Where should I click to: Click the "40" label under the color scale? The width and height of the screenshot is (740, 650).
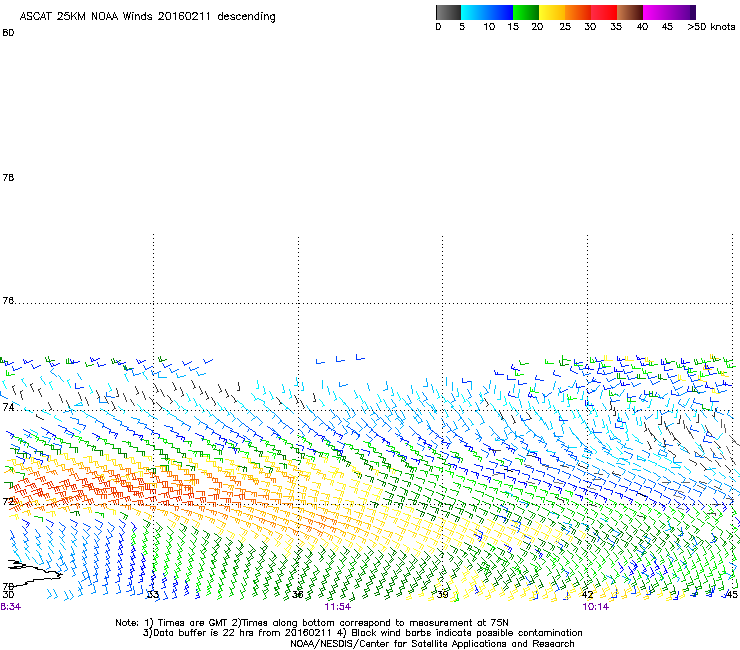tap(642, 27)
